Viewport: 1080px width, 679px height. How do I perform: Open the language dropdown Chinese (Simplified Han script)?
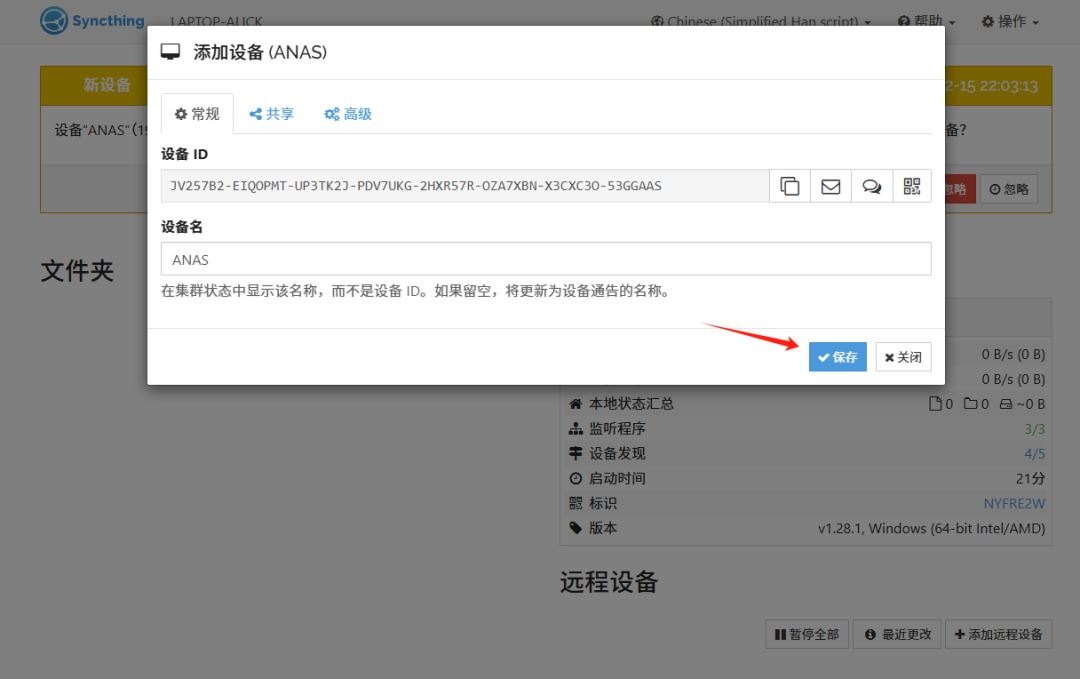point(761,21)
